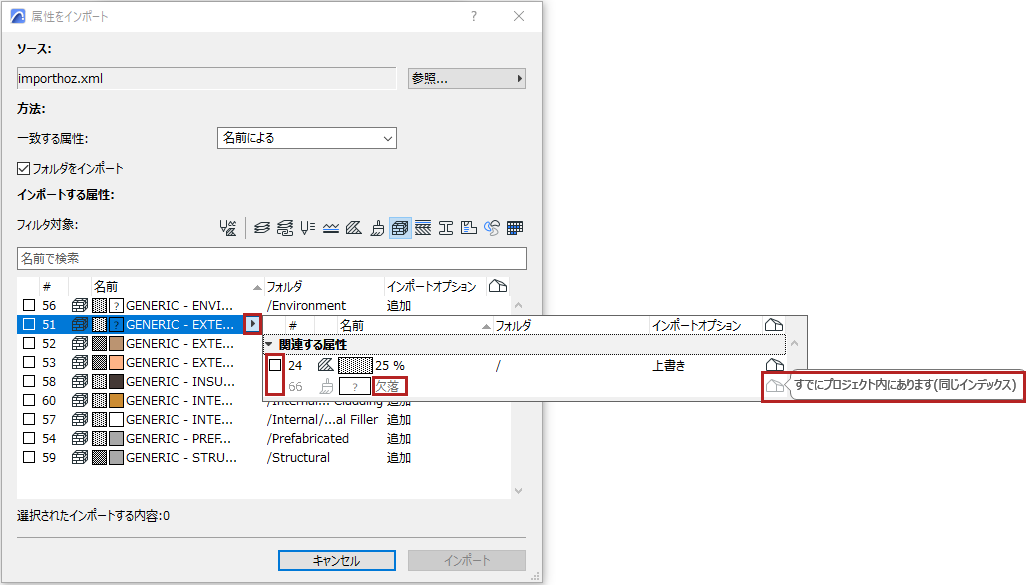
Task: Select the Layers filter icon
Action: click(261, 227)
